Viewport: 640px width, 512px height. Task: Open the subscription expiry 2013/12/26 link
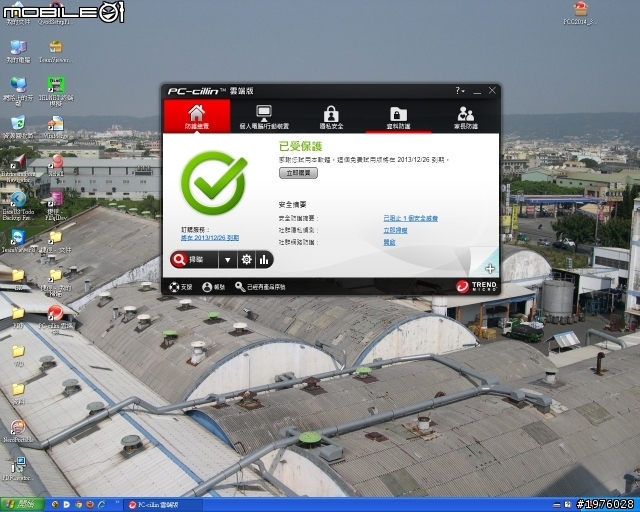point(210,238)
